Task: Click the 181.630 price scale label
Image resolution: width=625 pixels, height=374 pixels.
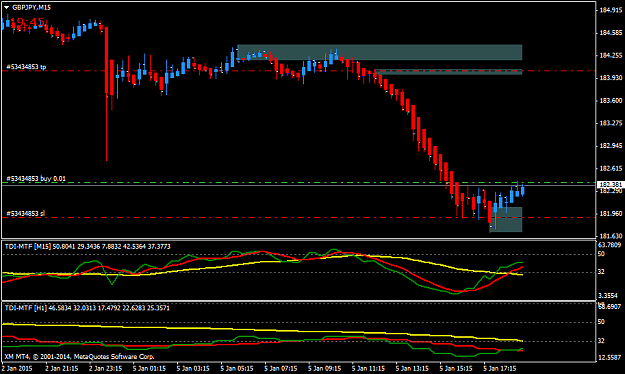Action: point(611,236)
